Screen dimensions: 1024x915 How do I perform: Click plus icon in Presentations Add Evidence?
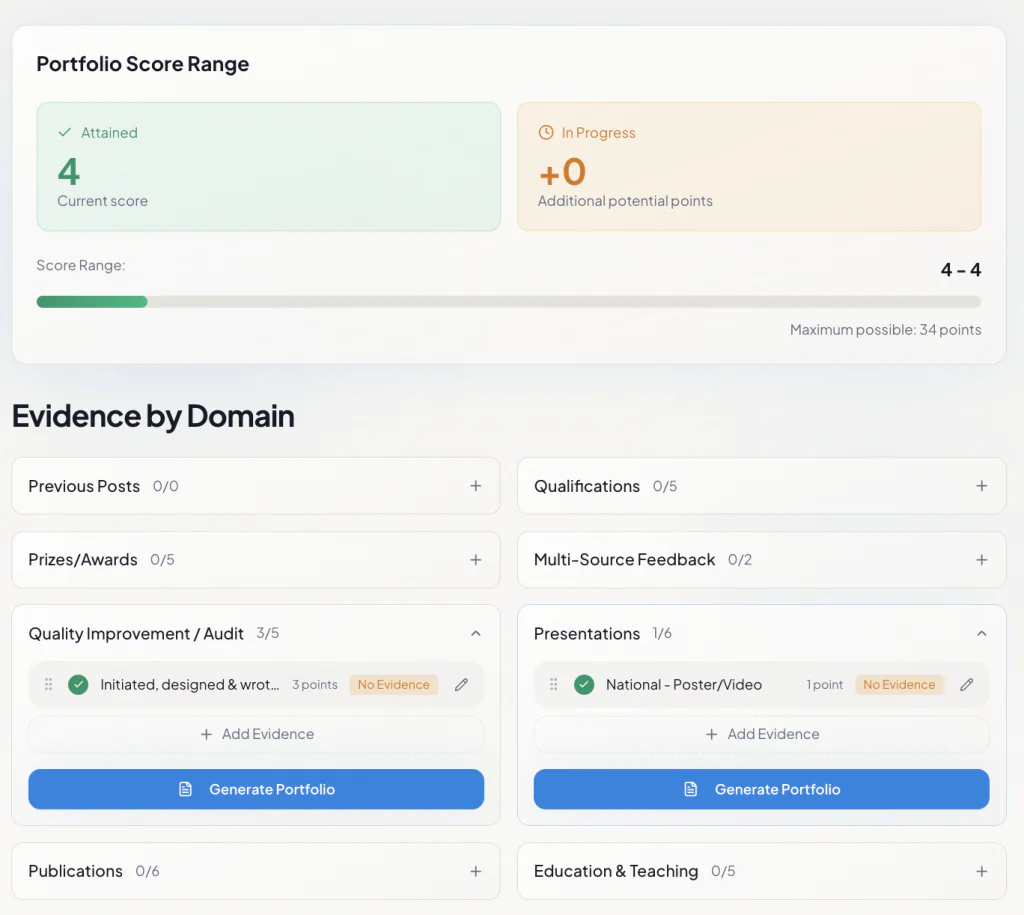click(712, 734)
